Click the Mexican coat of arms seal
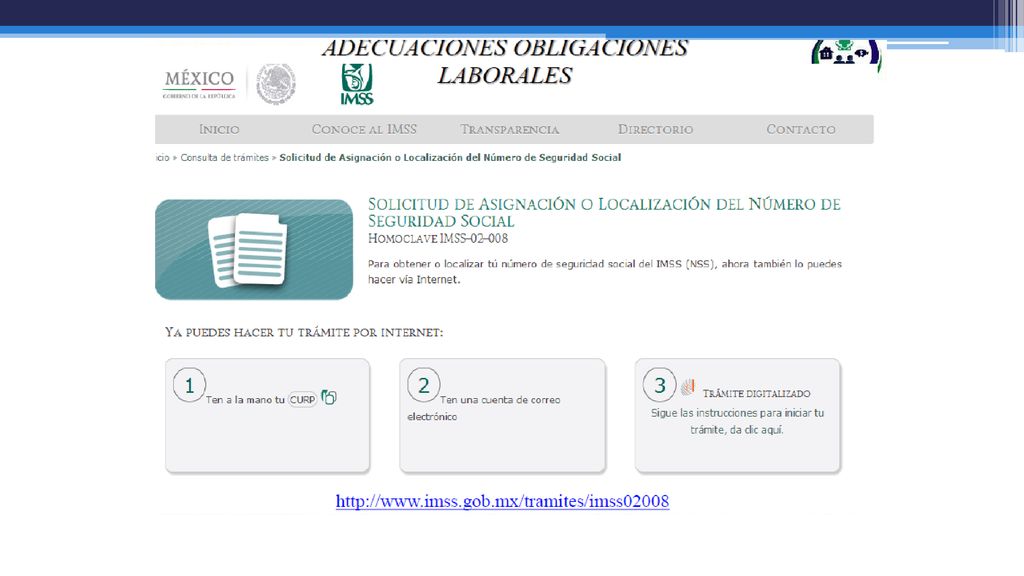Viewport: 1024px width, 576px height. tap(276, 84)
